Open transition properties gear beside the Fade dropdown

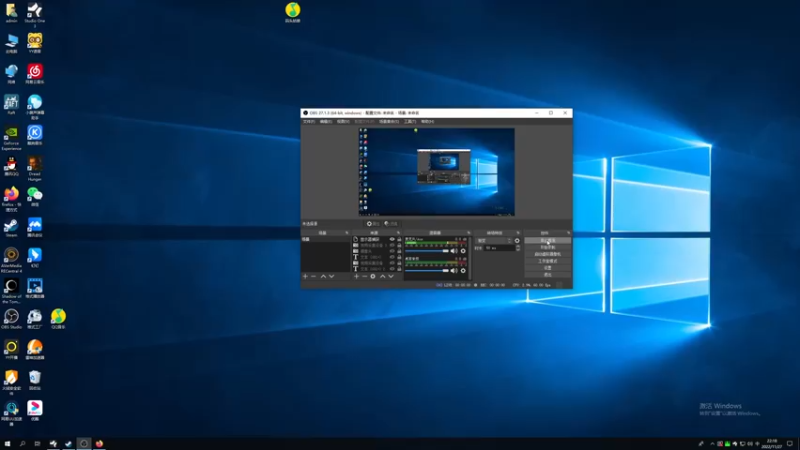point(517,240)
